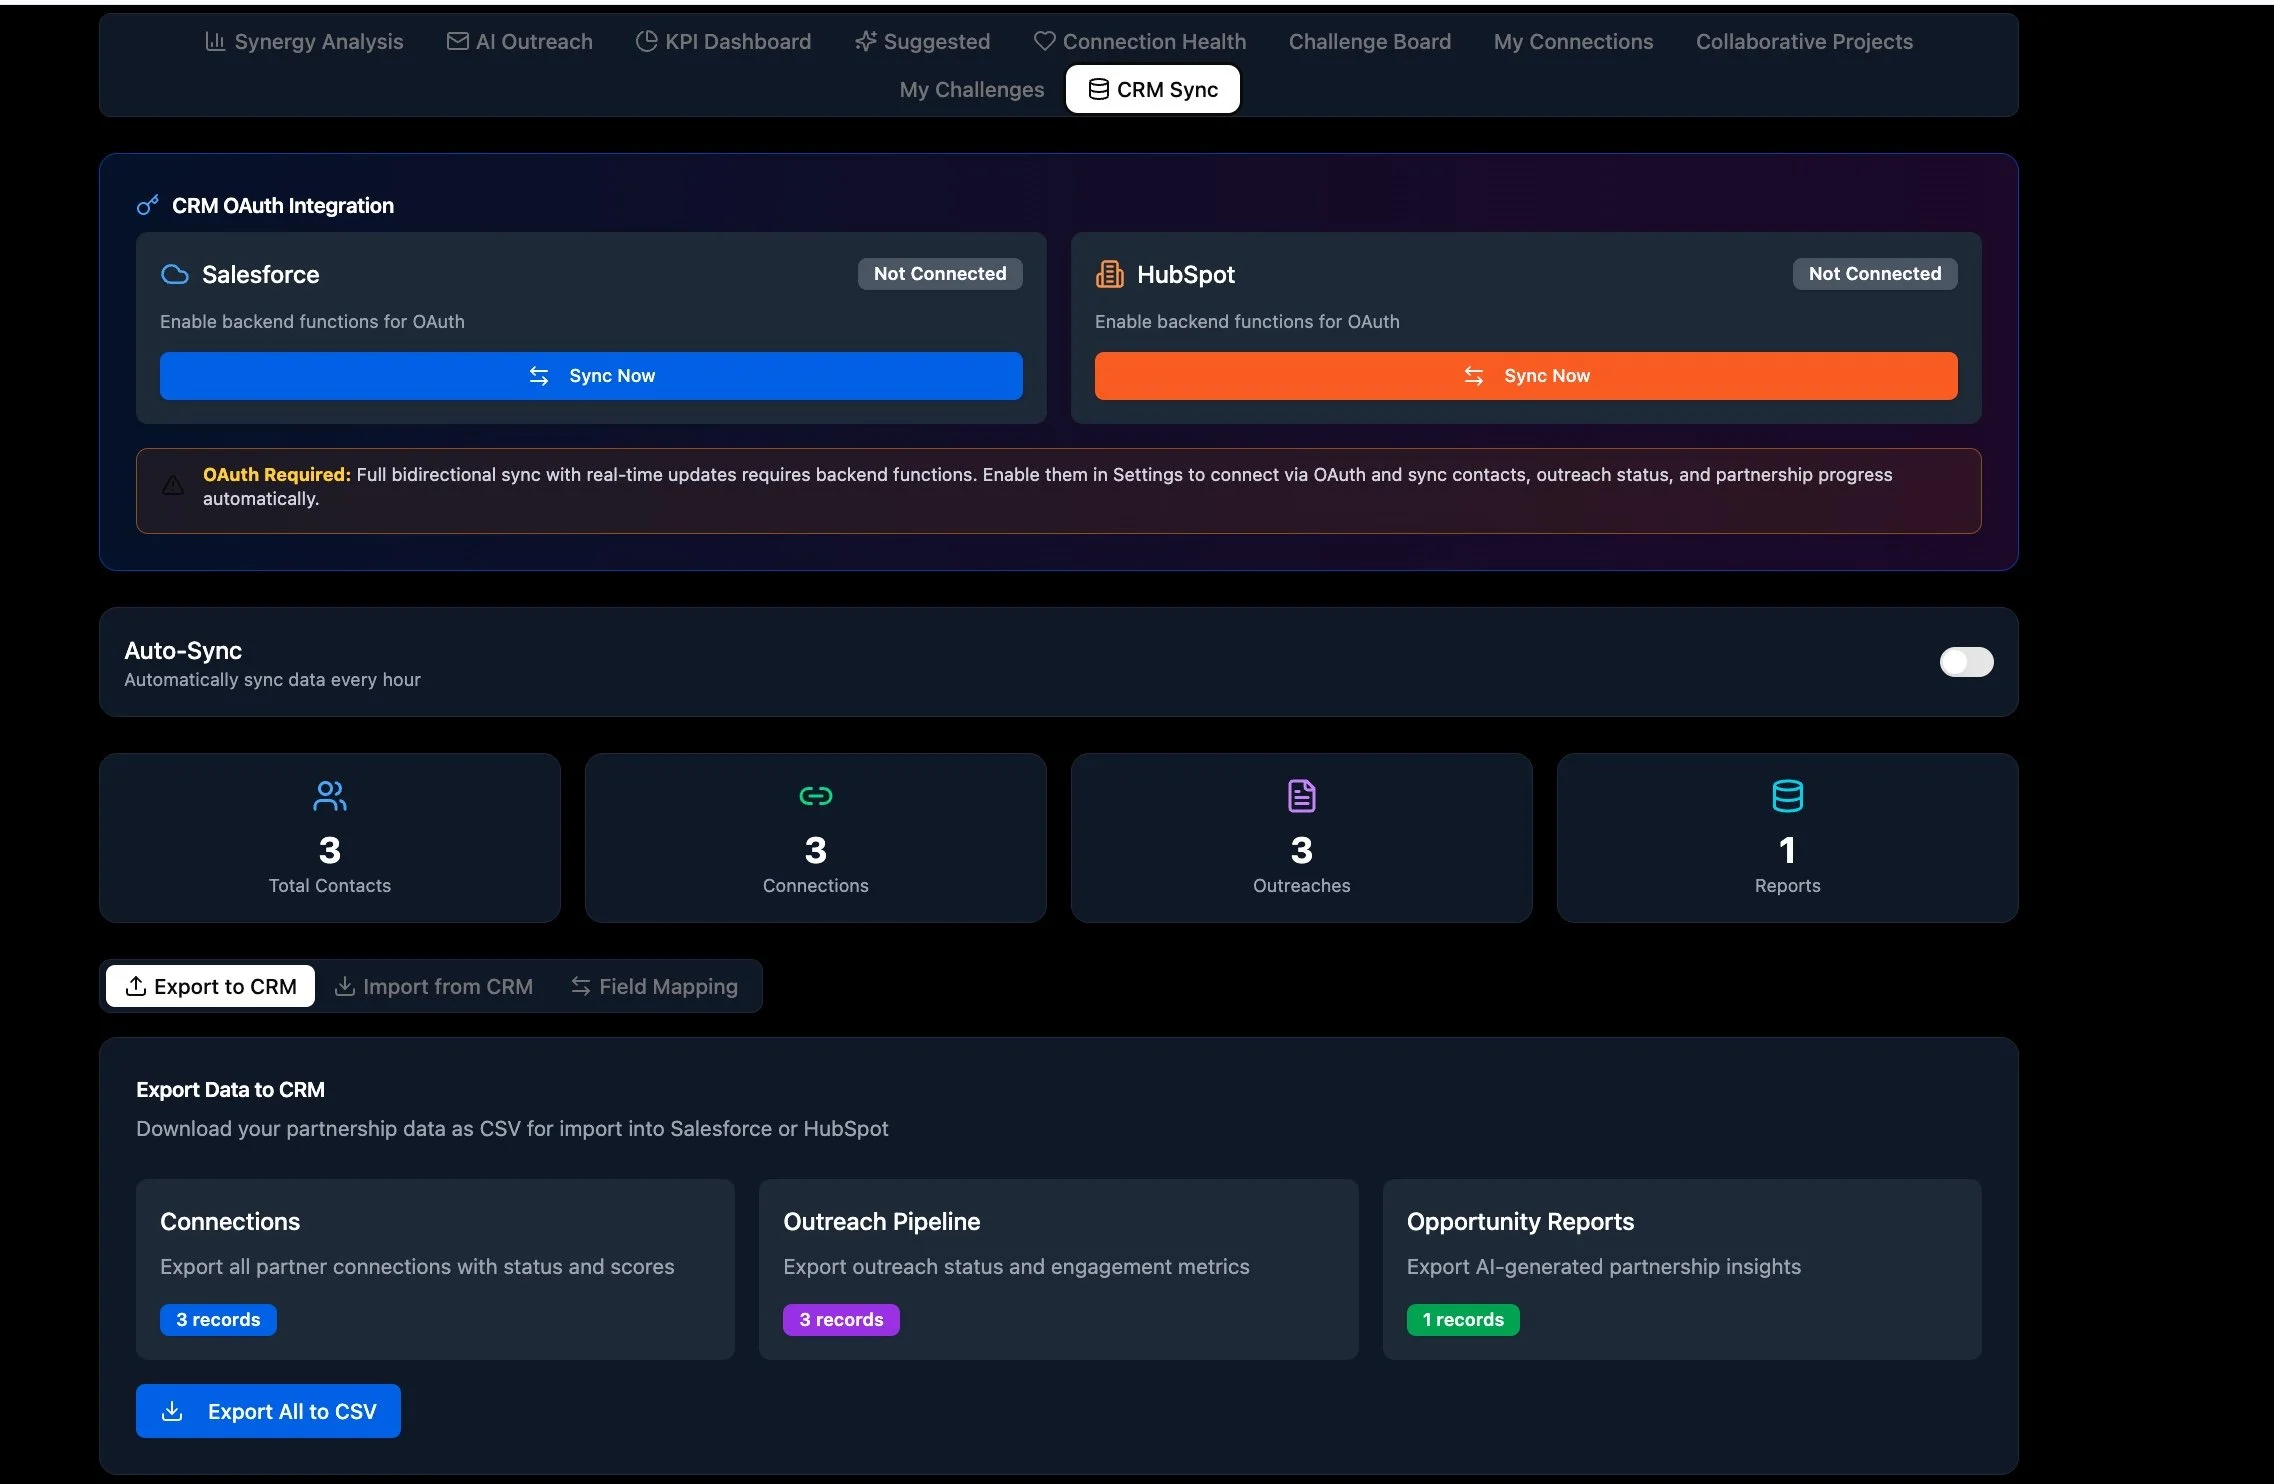Click the Reports database icon
2274x1484 pixels.
(x=1787, y=796)
